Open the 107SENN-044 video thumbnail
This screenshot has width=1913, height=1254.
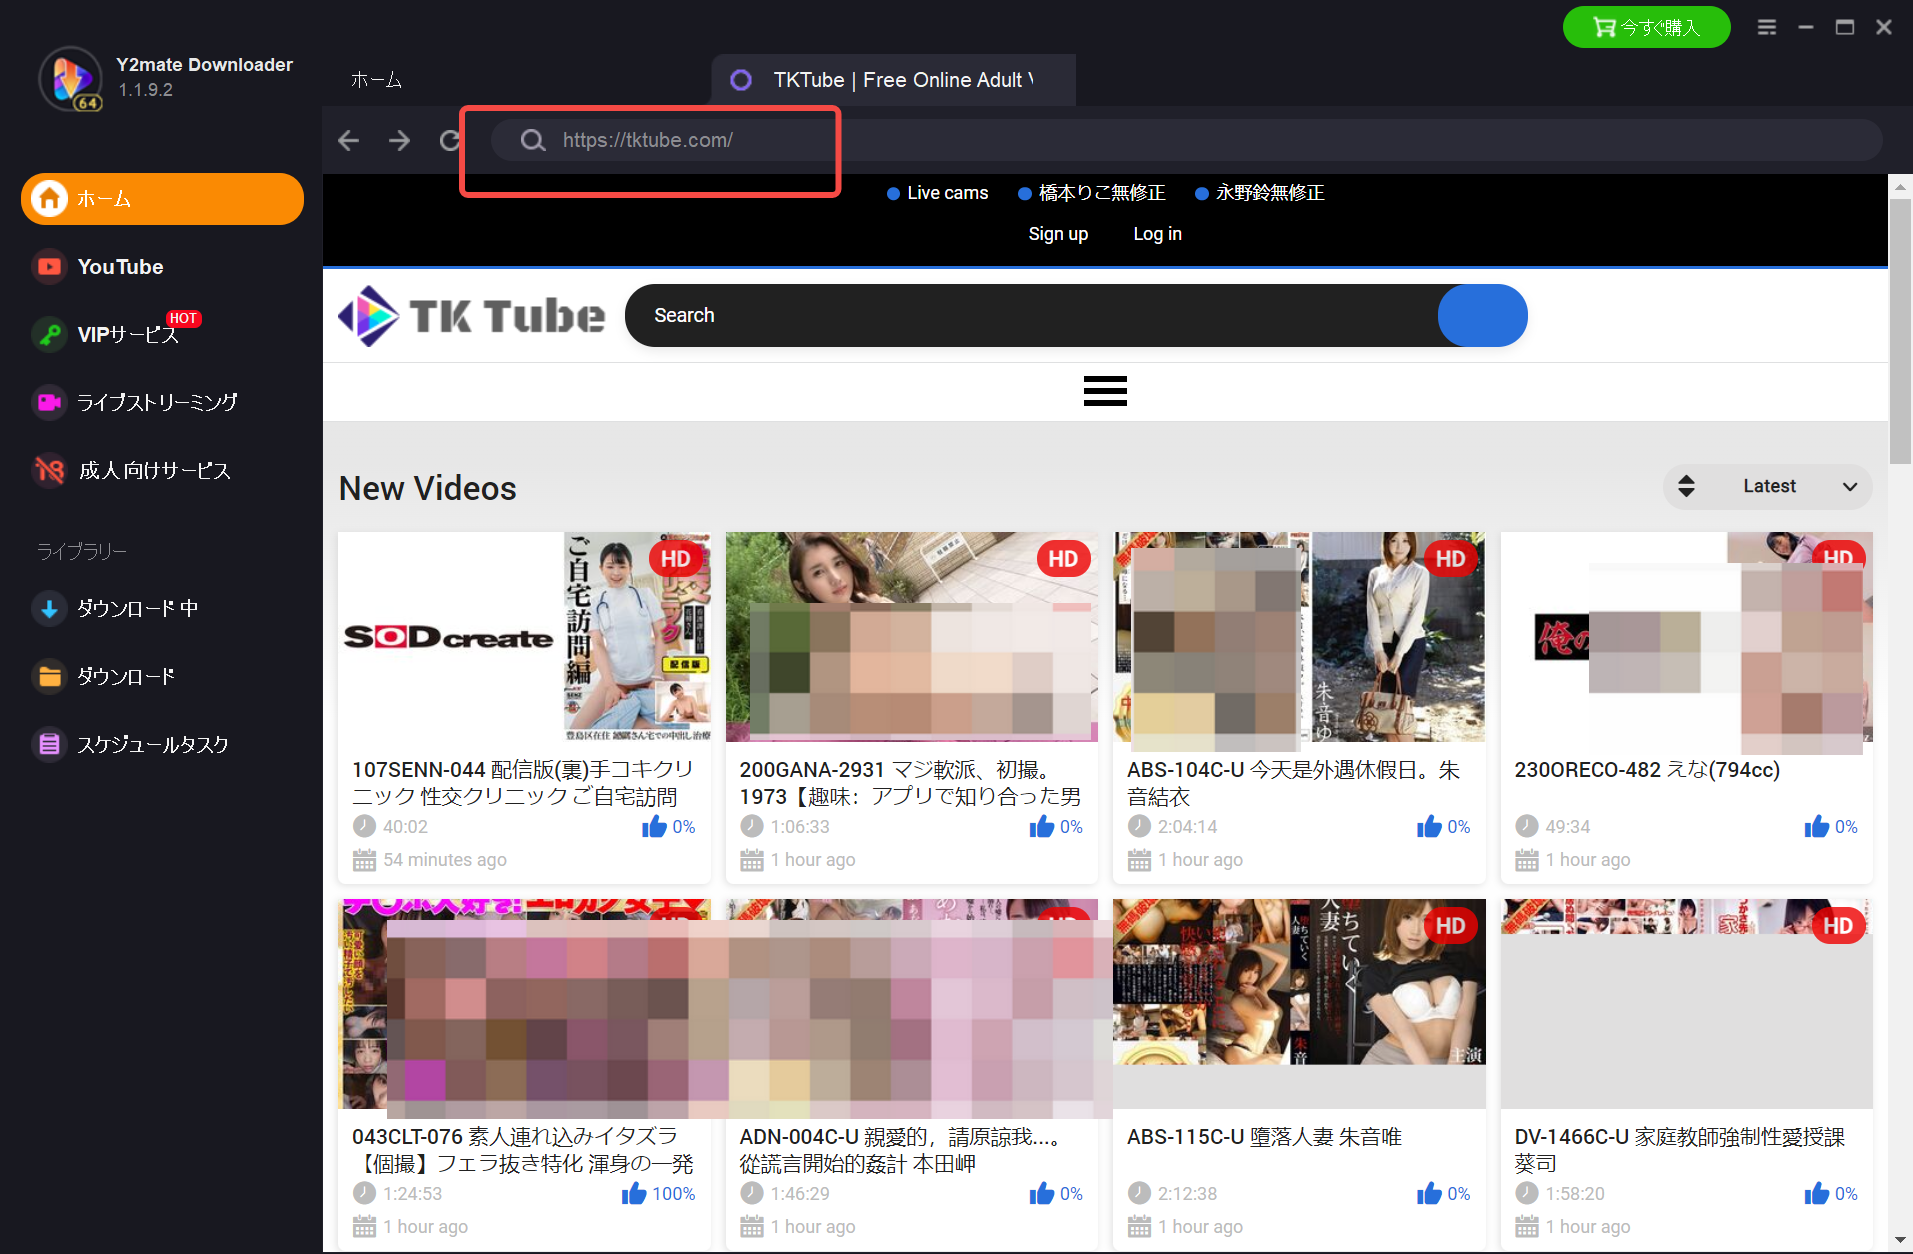click(524, 637)
